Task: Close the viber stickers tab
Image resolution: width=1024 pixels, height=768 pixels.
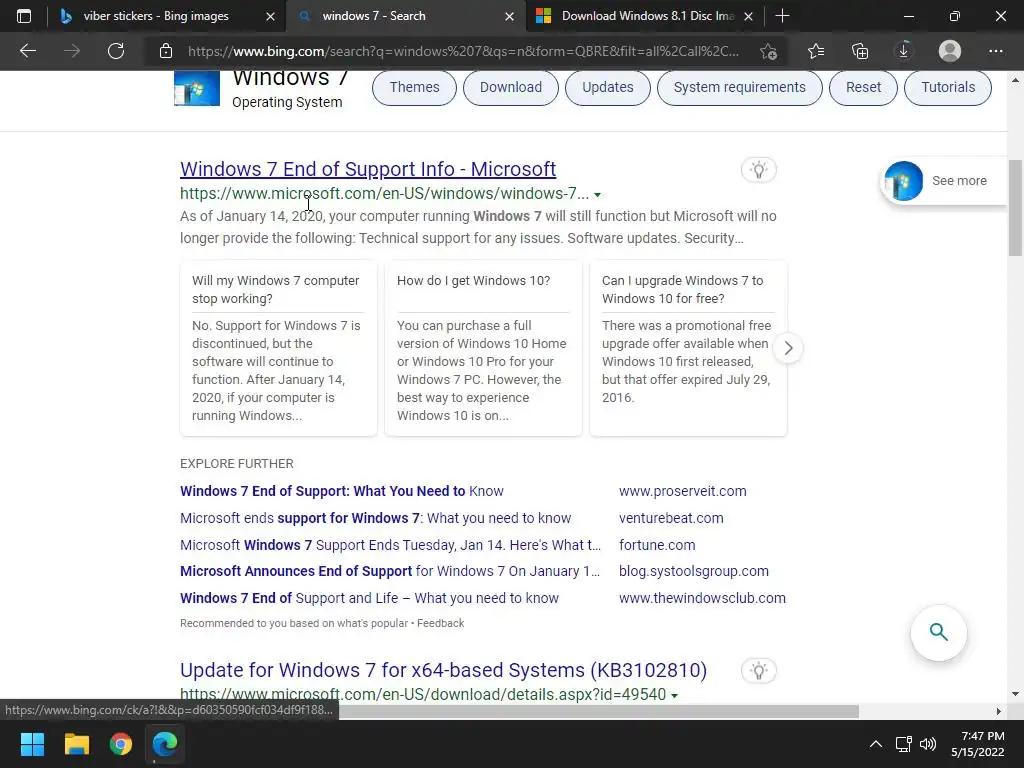Action: tap(270, 16)
